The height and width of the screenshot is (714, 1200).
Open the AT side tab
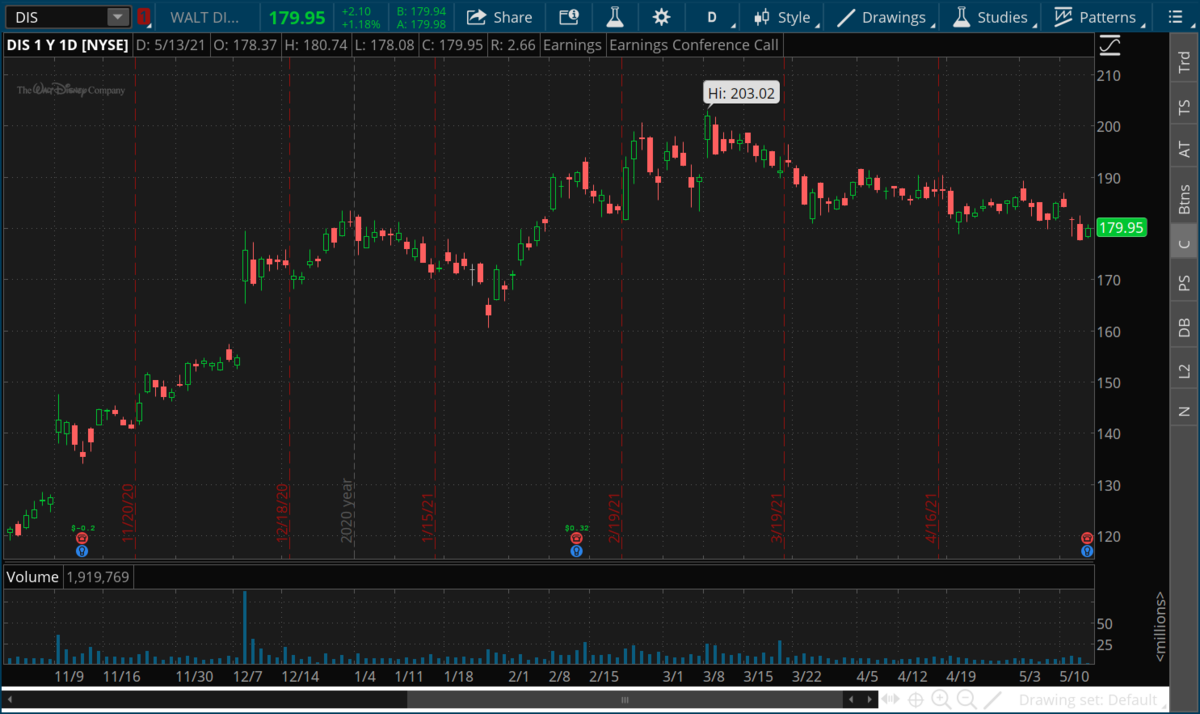1184,149
